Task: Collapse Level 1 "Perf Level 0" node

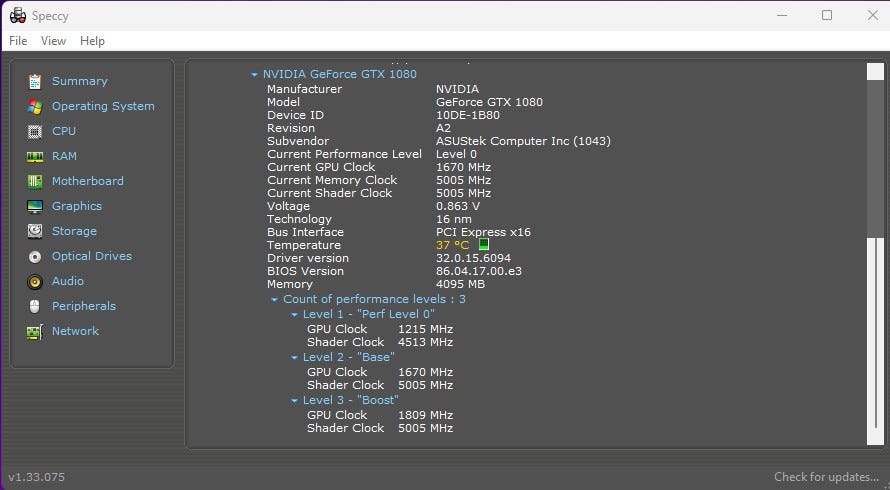Action: [294, 315]
